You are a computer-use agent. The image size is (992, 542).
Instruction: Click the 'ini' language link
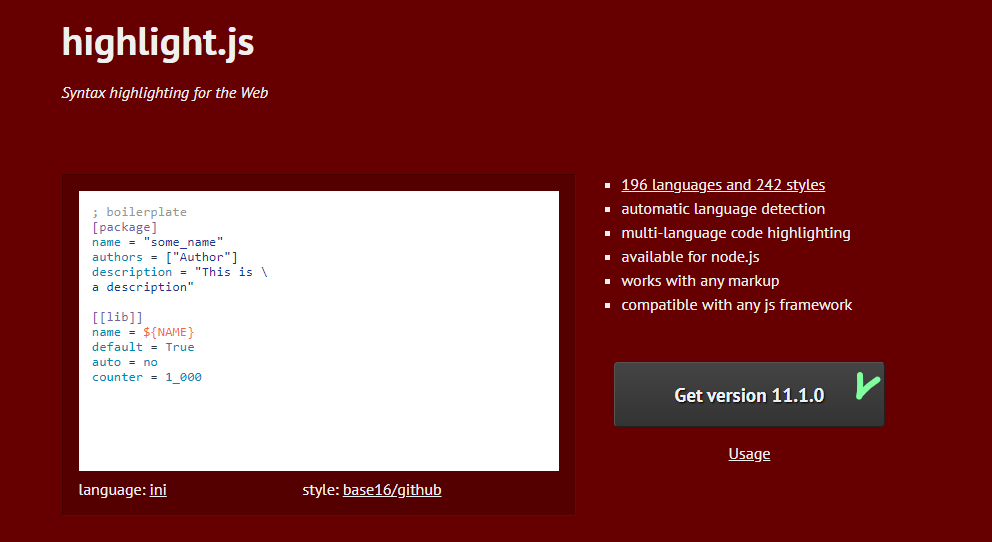point(158,490)
